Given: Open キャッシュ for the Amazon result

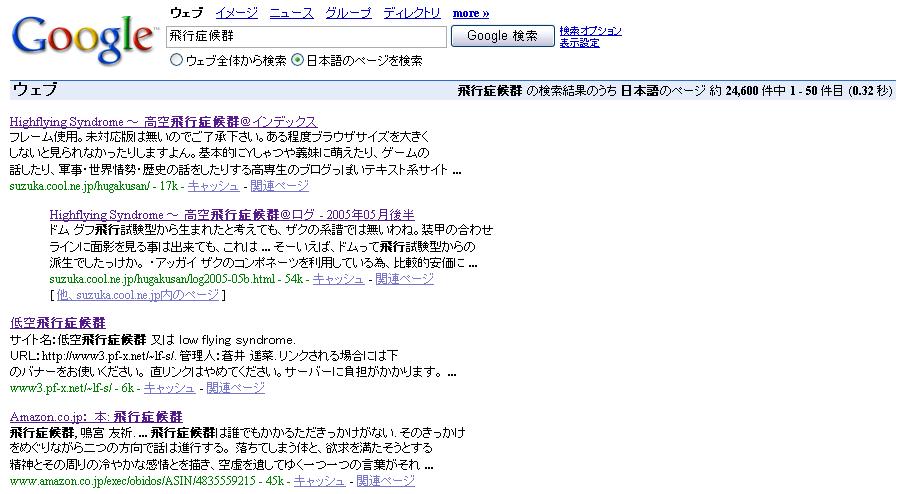Looking at the screenshot, I should (319, 481).
